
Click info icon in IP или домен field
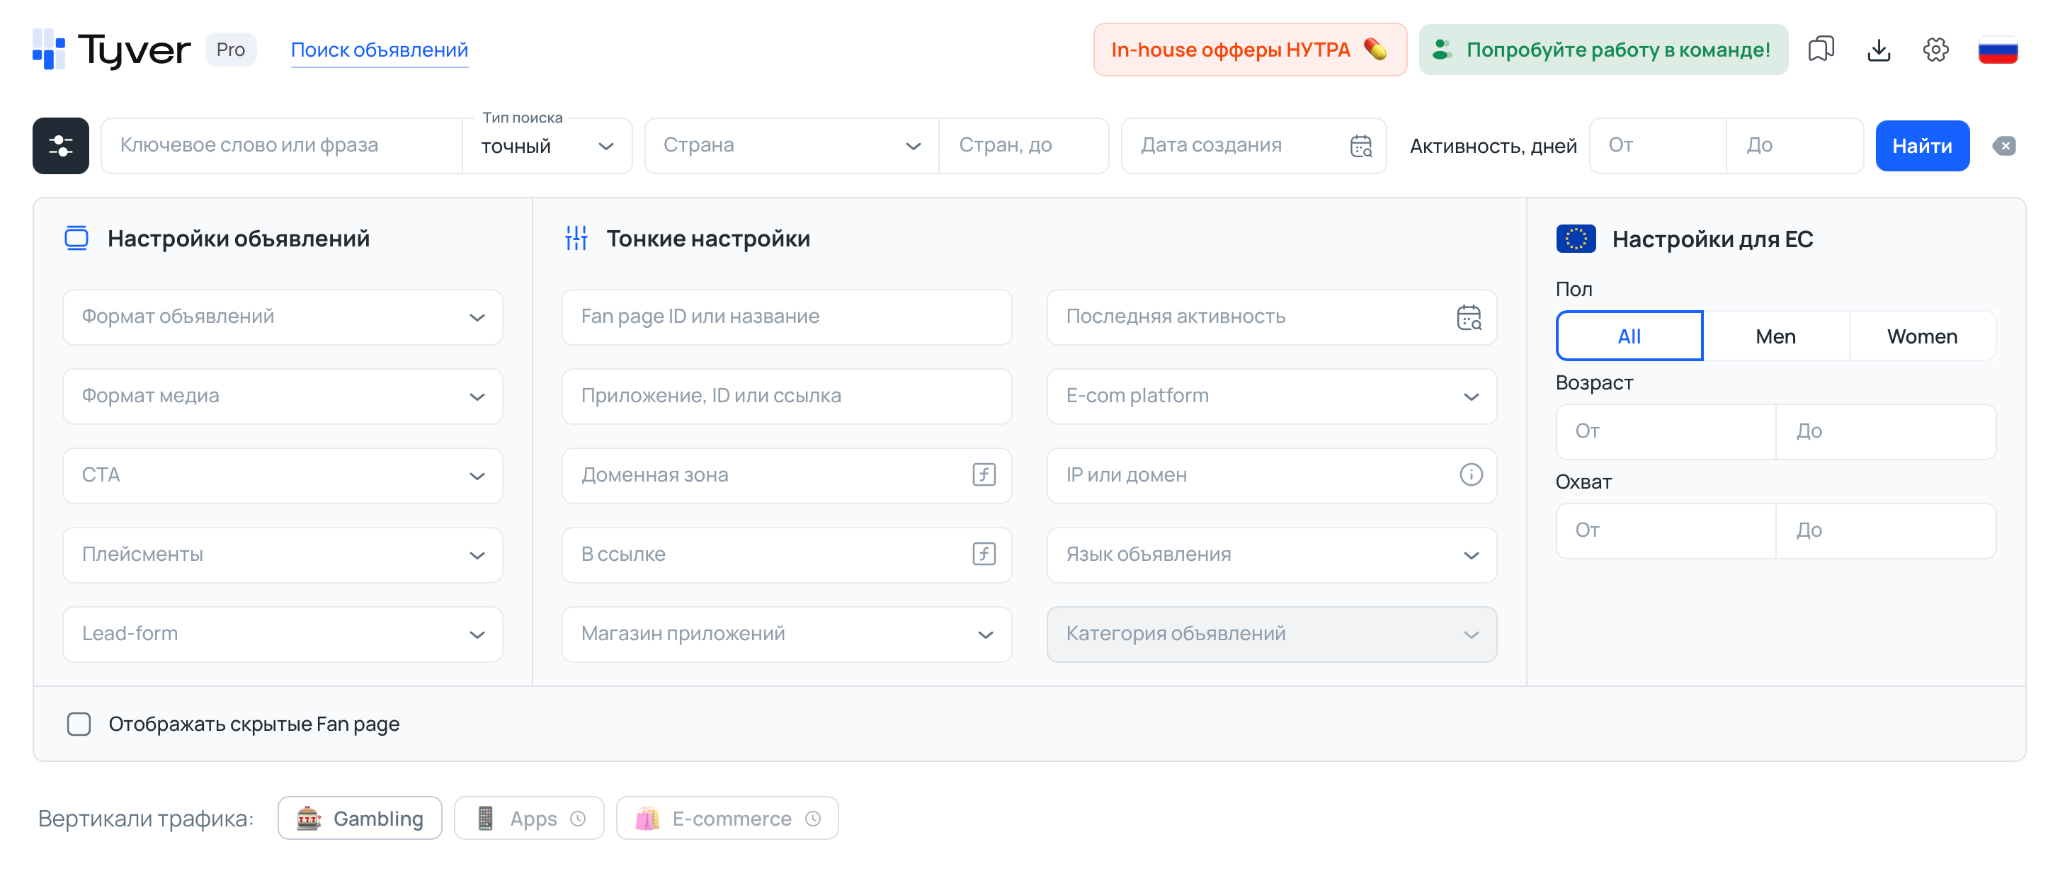tap(1470, 475)
